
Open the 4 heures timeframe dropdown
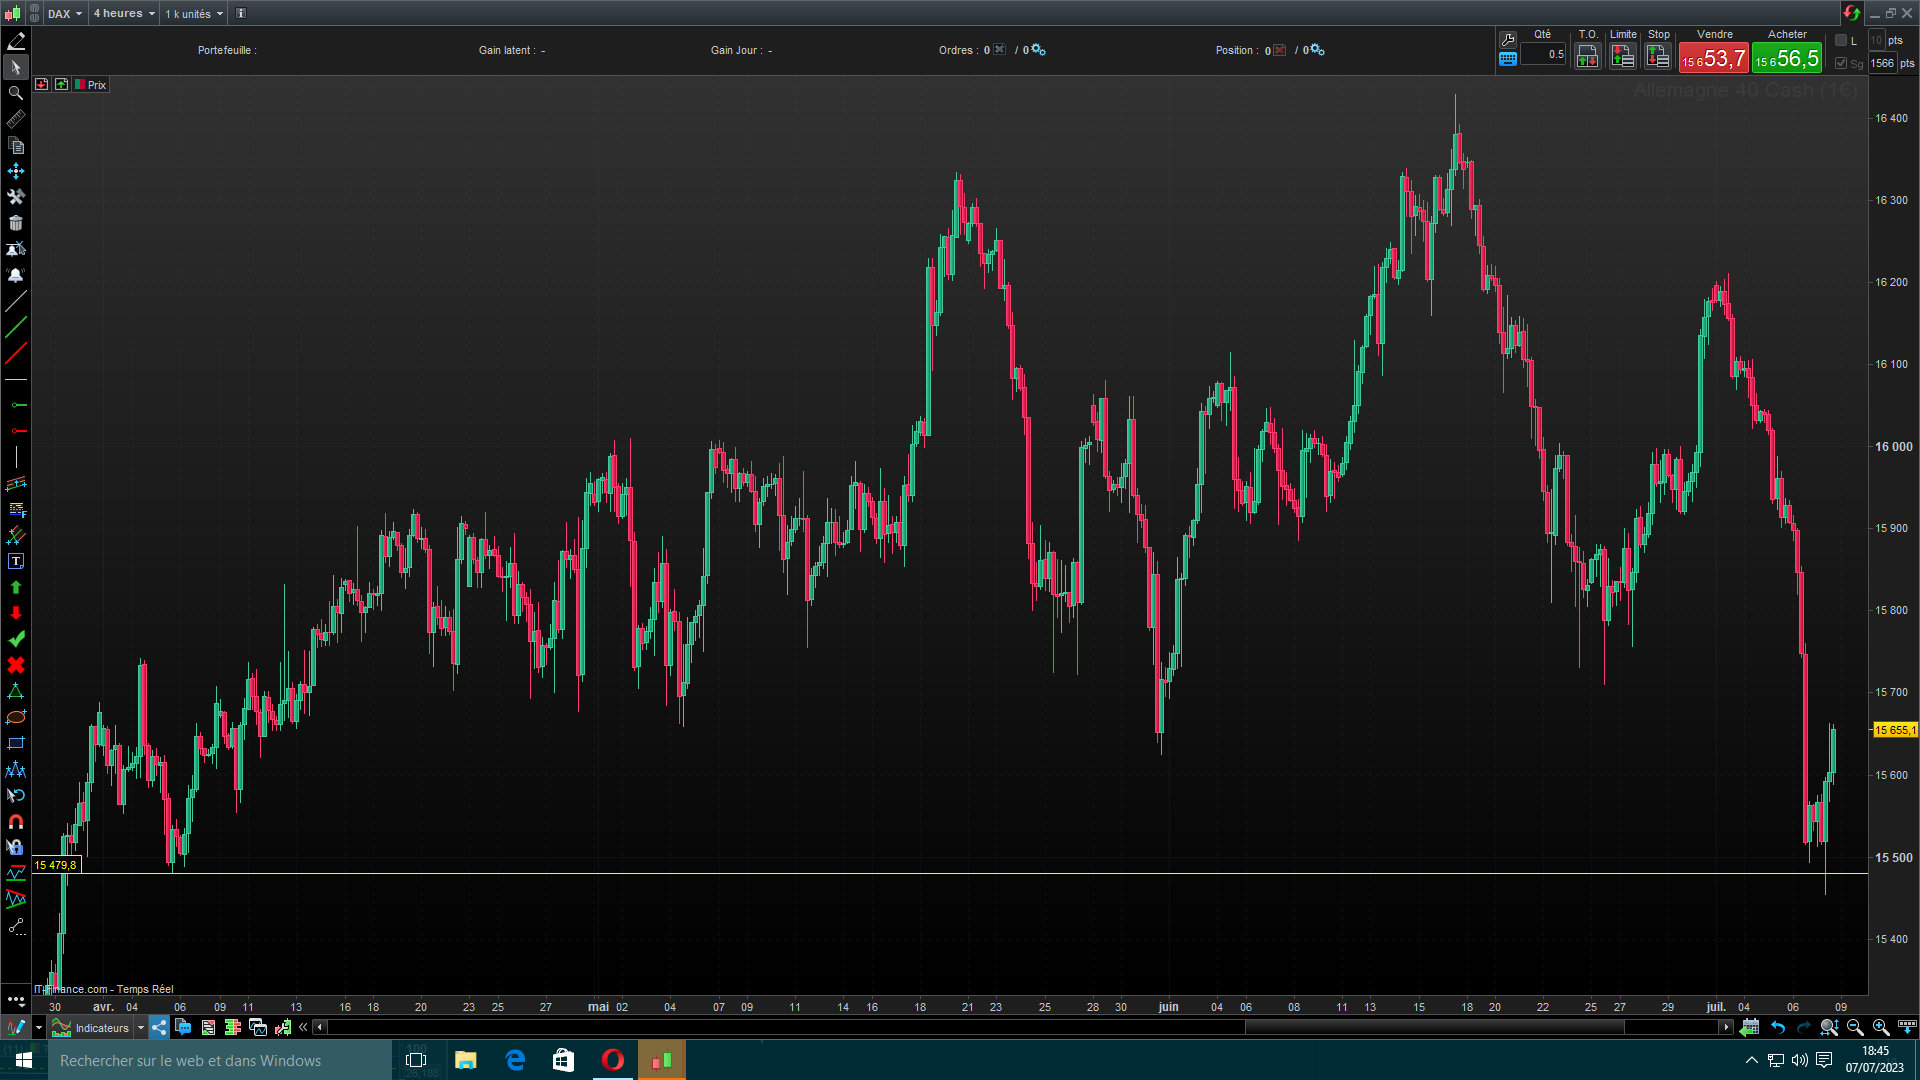(124, 14)
